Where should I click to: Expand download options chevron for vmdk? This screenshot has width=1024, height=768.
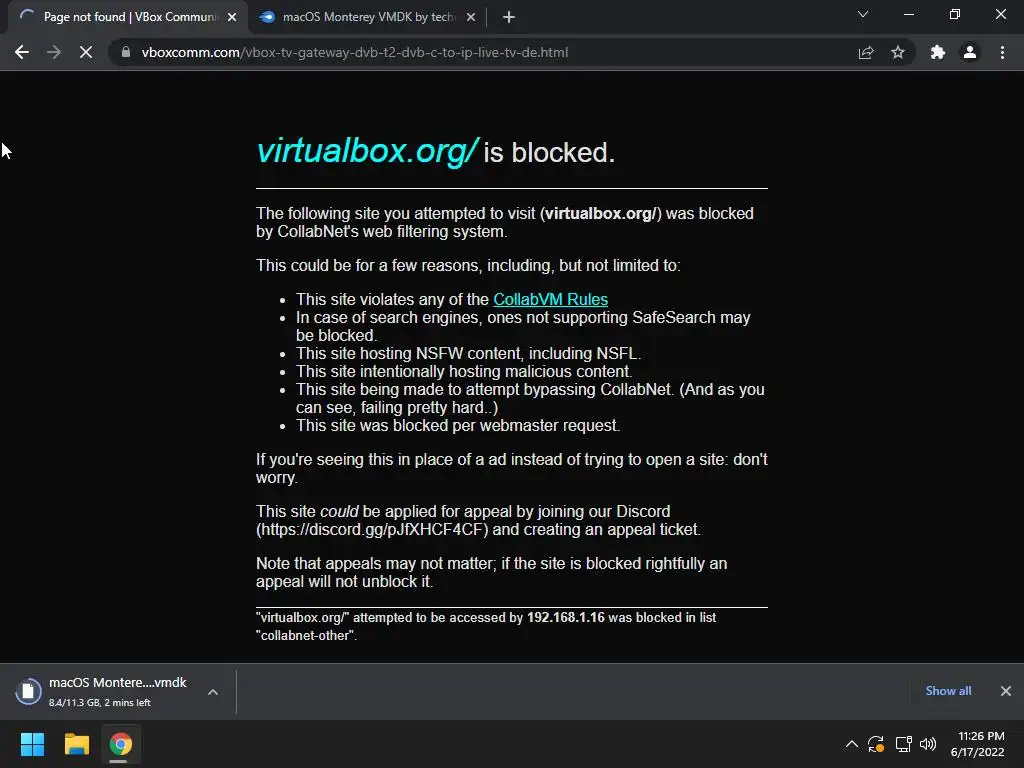click(x=213, y=692)
